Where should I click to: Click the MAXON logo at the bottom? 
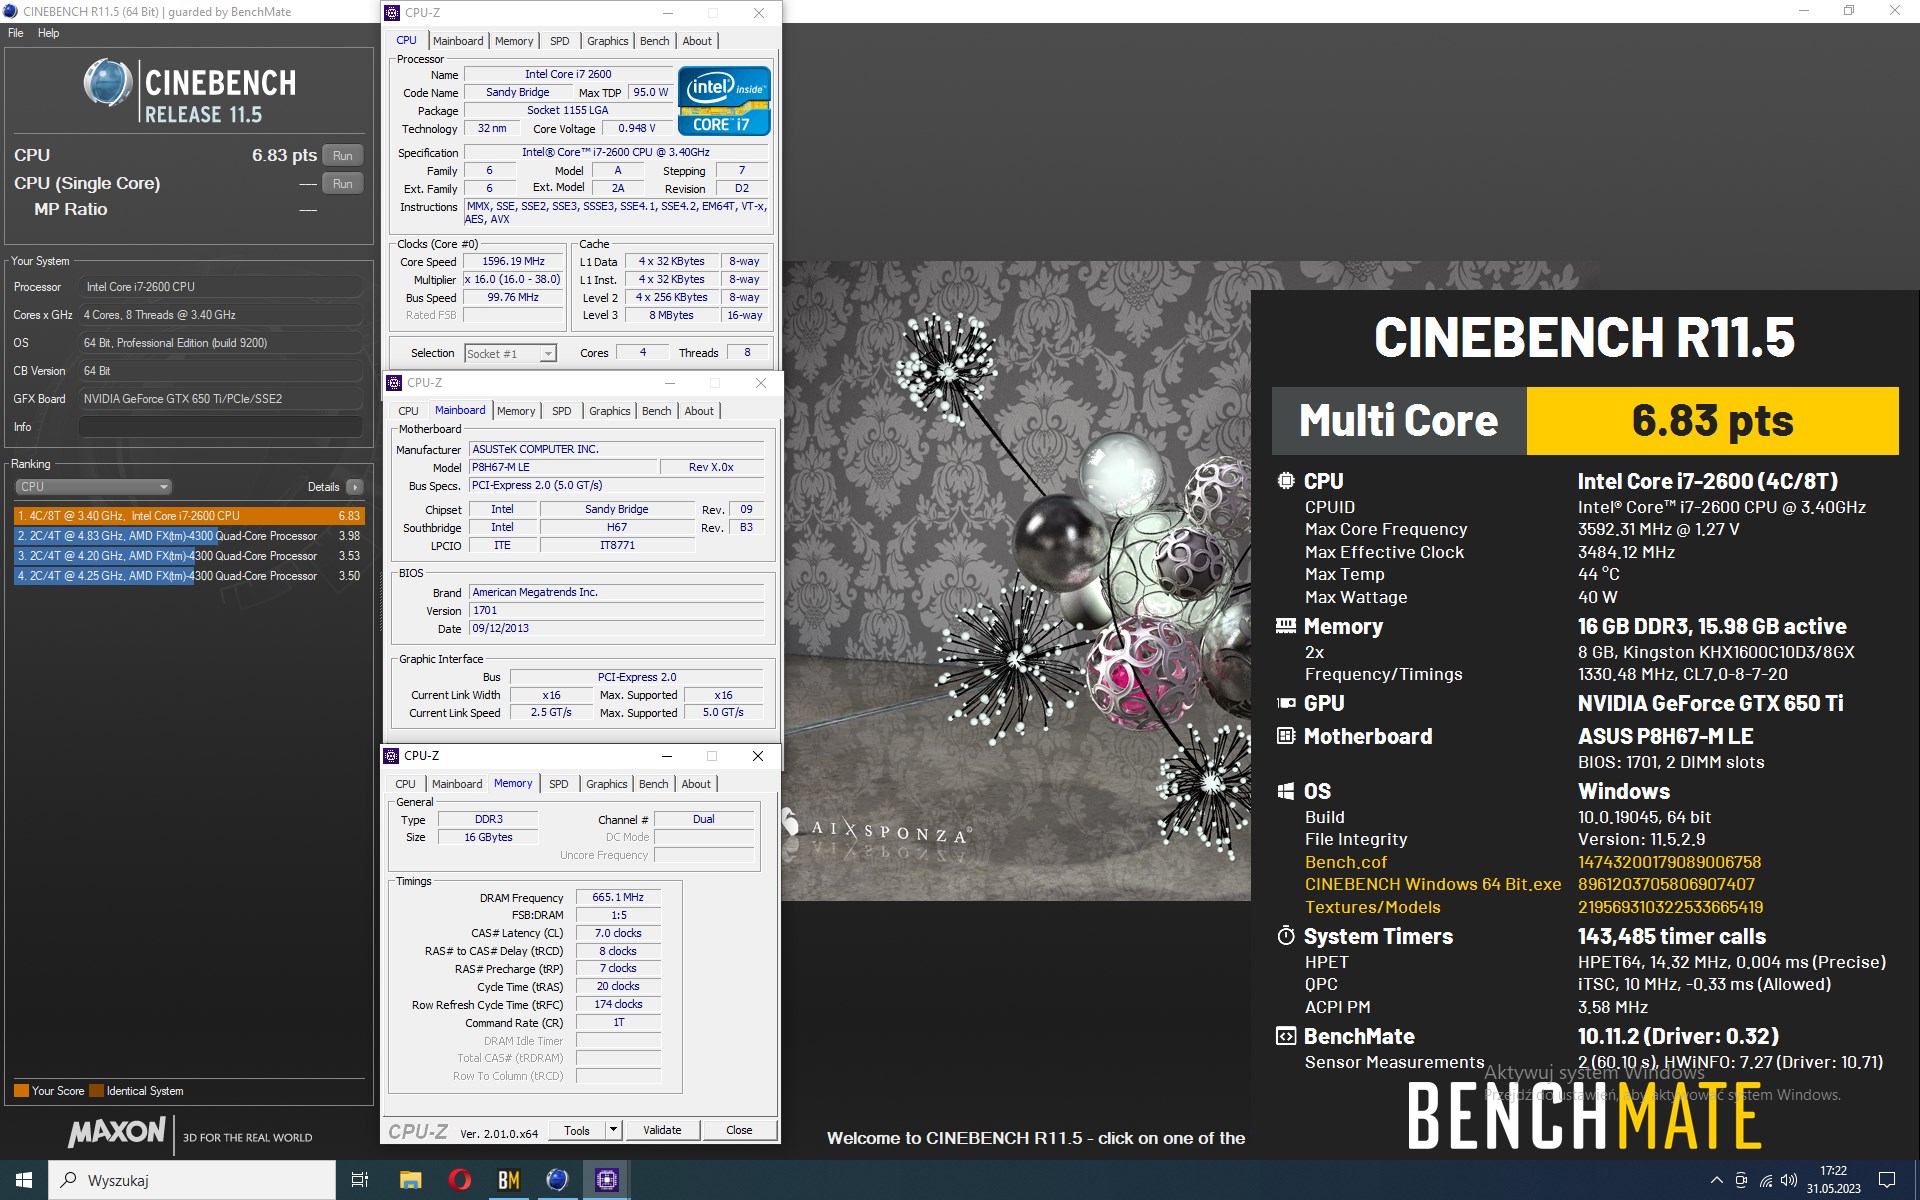(117, 1132)
